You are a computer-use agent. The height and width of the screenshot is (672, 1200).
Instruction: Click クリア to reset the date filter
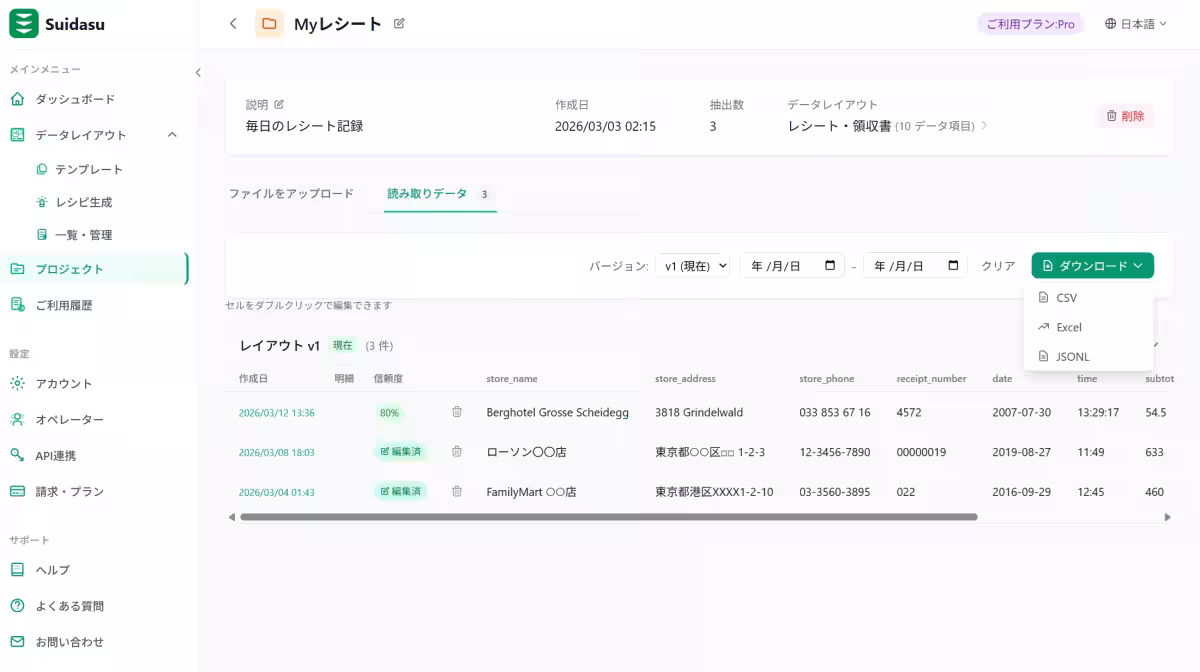pos(995,265)
